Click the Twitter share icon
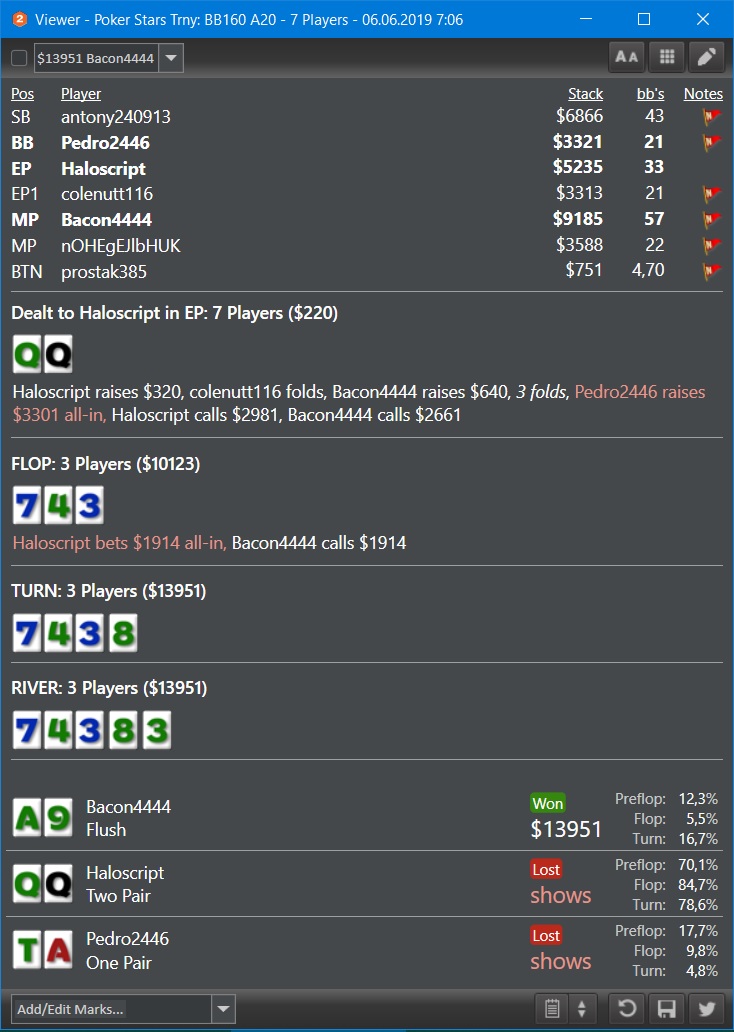The image size is (734, 1032). point(706,1008)
